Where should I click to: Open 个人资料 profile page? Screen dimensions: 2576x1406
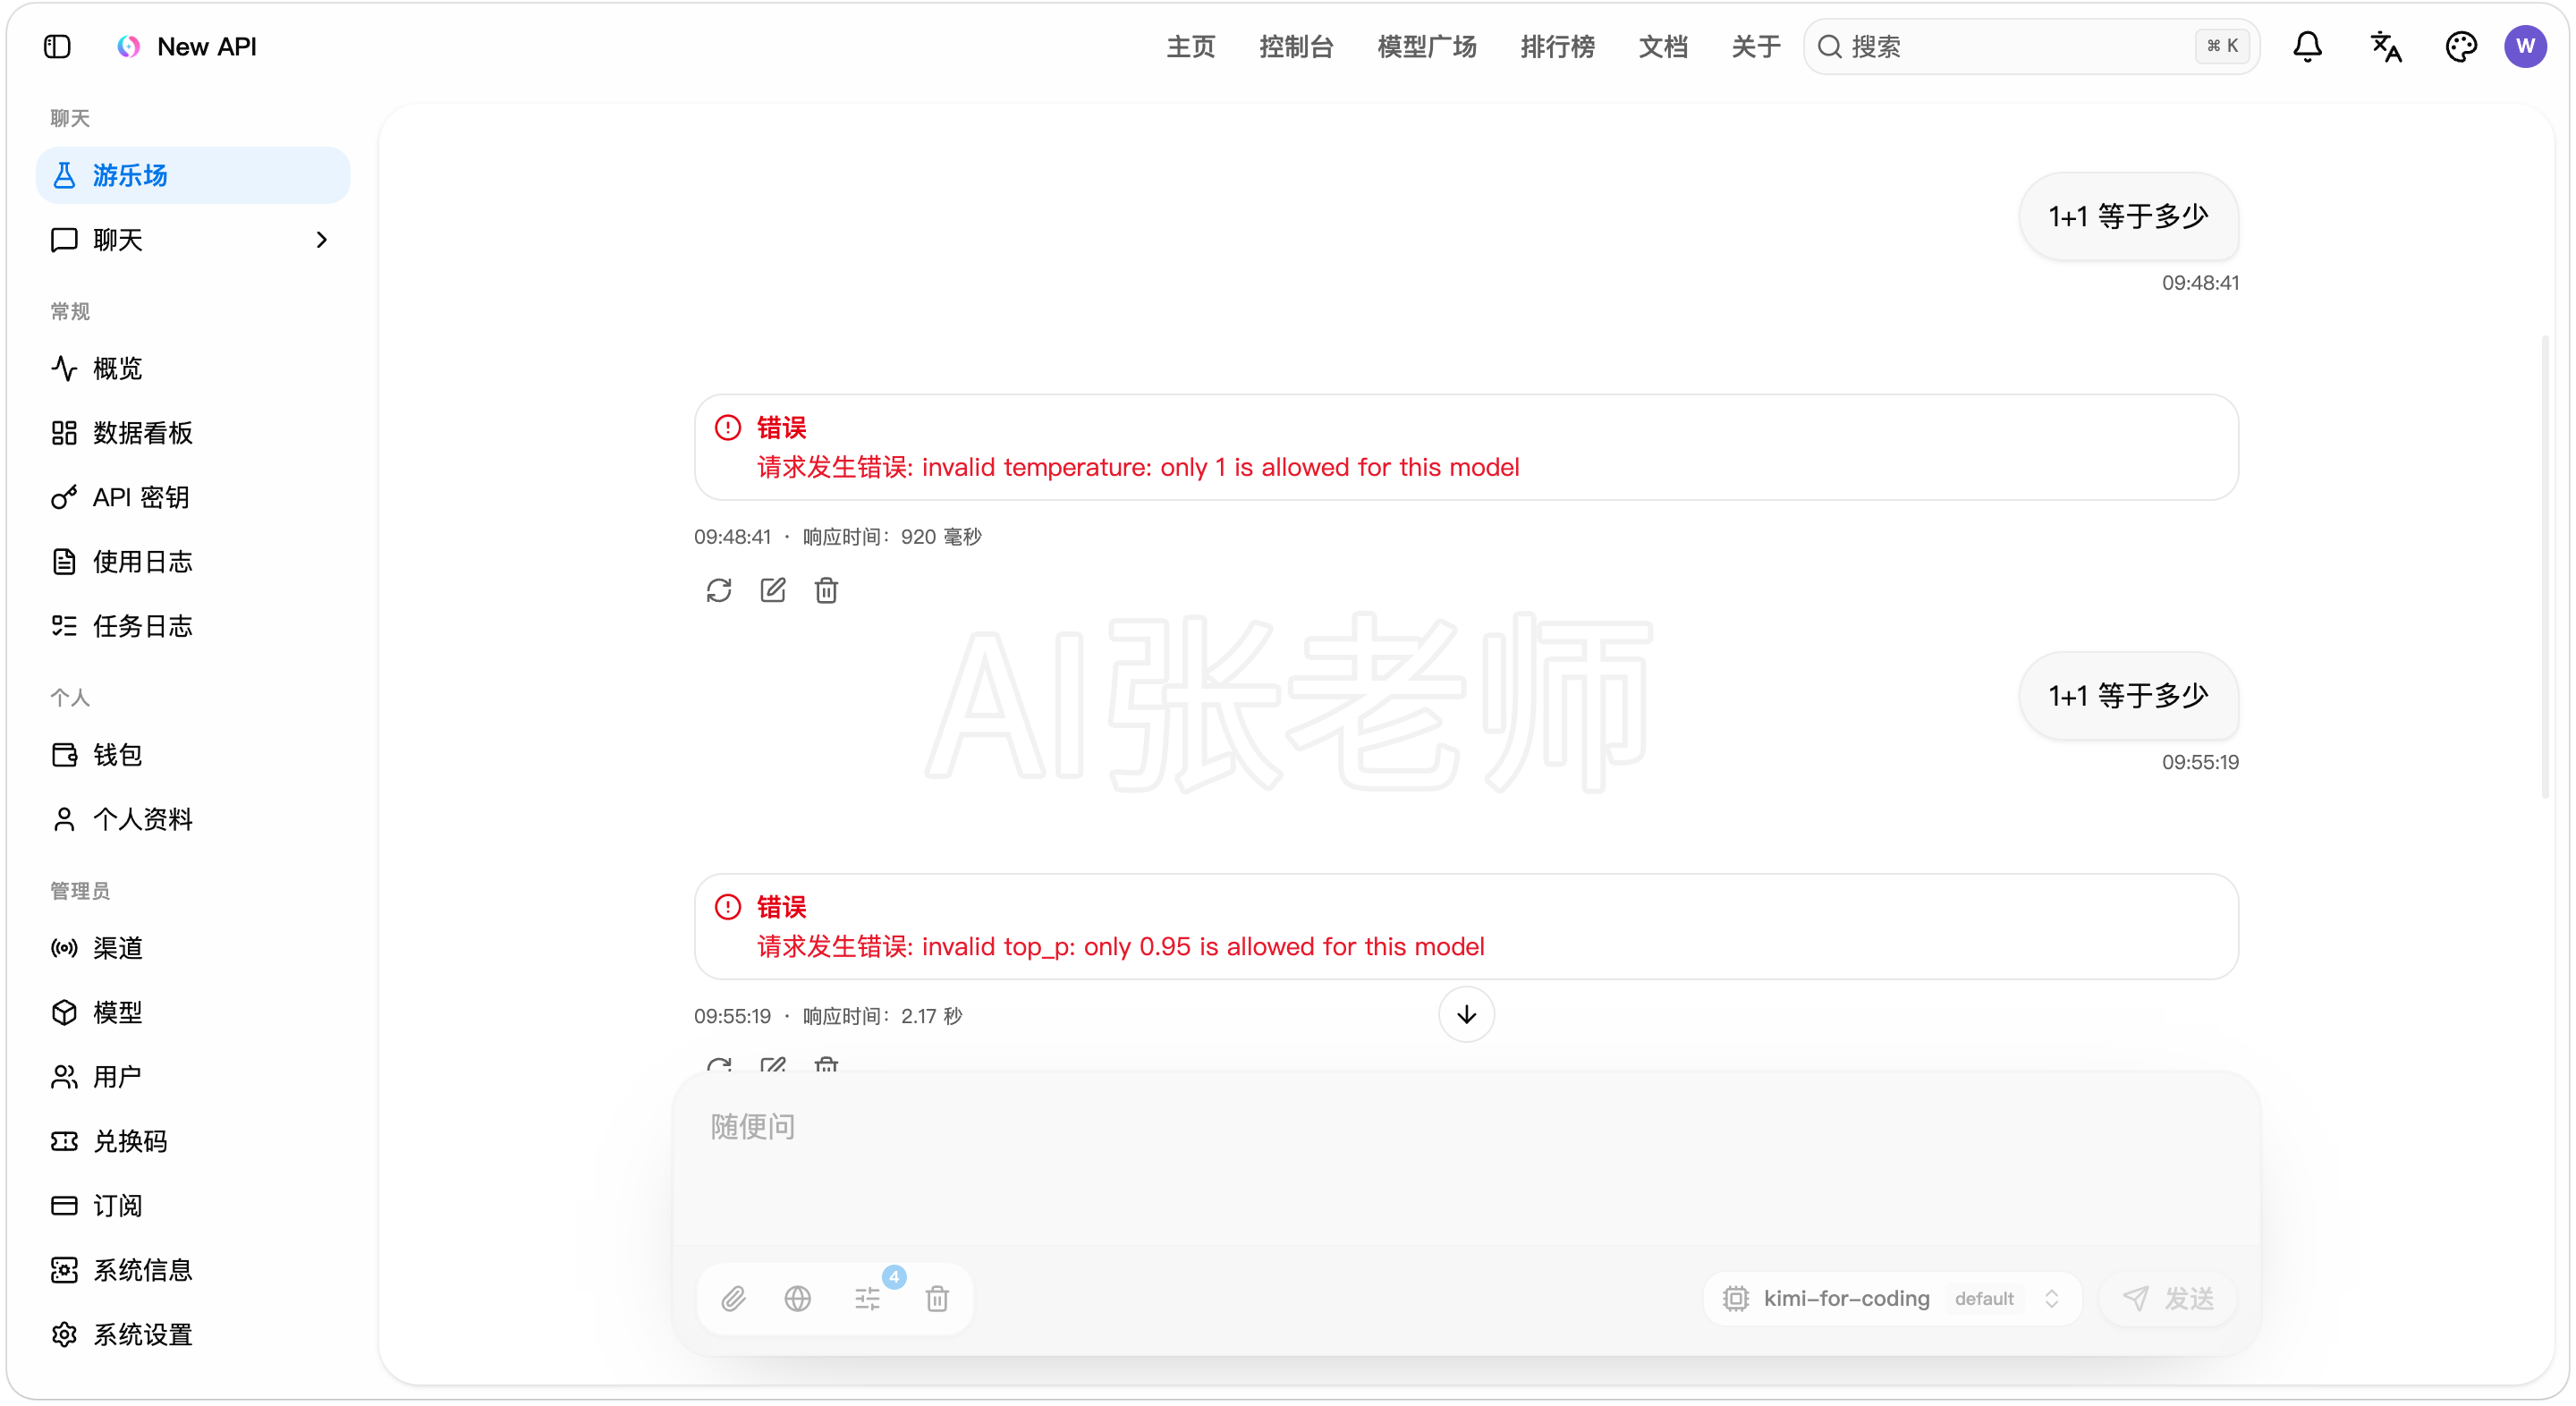pyautogui.click(x=193, y=819)
